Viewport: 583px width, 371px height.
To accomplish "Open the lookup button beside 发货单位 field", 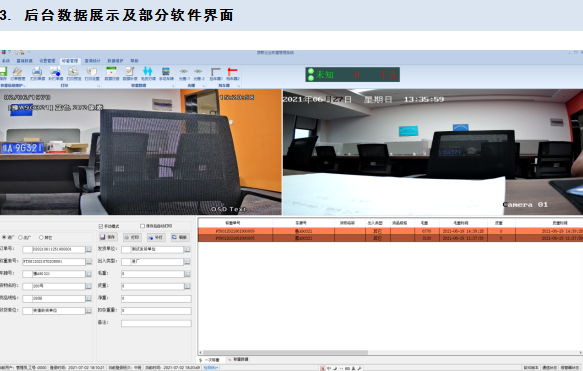I will click(187, 249).
